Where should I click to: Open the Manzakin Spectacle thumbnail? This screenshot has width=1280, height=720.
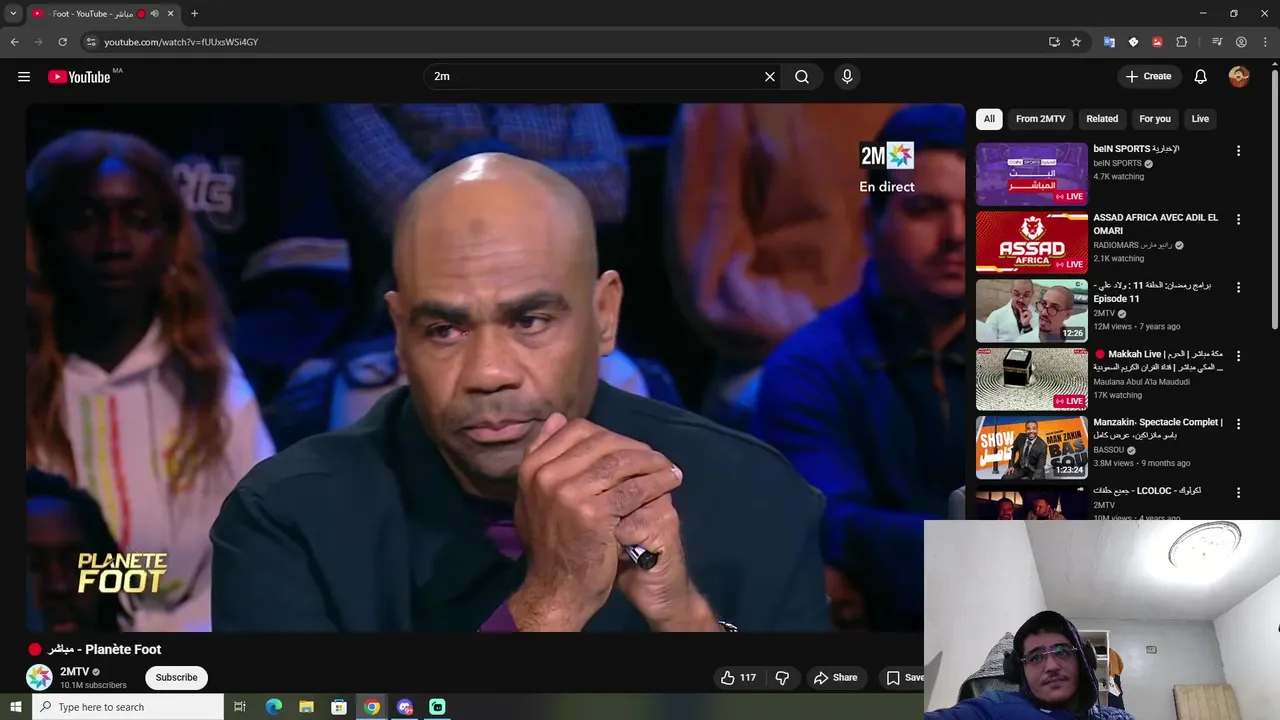pyautogui.click(x=1031, y=448)
